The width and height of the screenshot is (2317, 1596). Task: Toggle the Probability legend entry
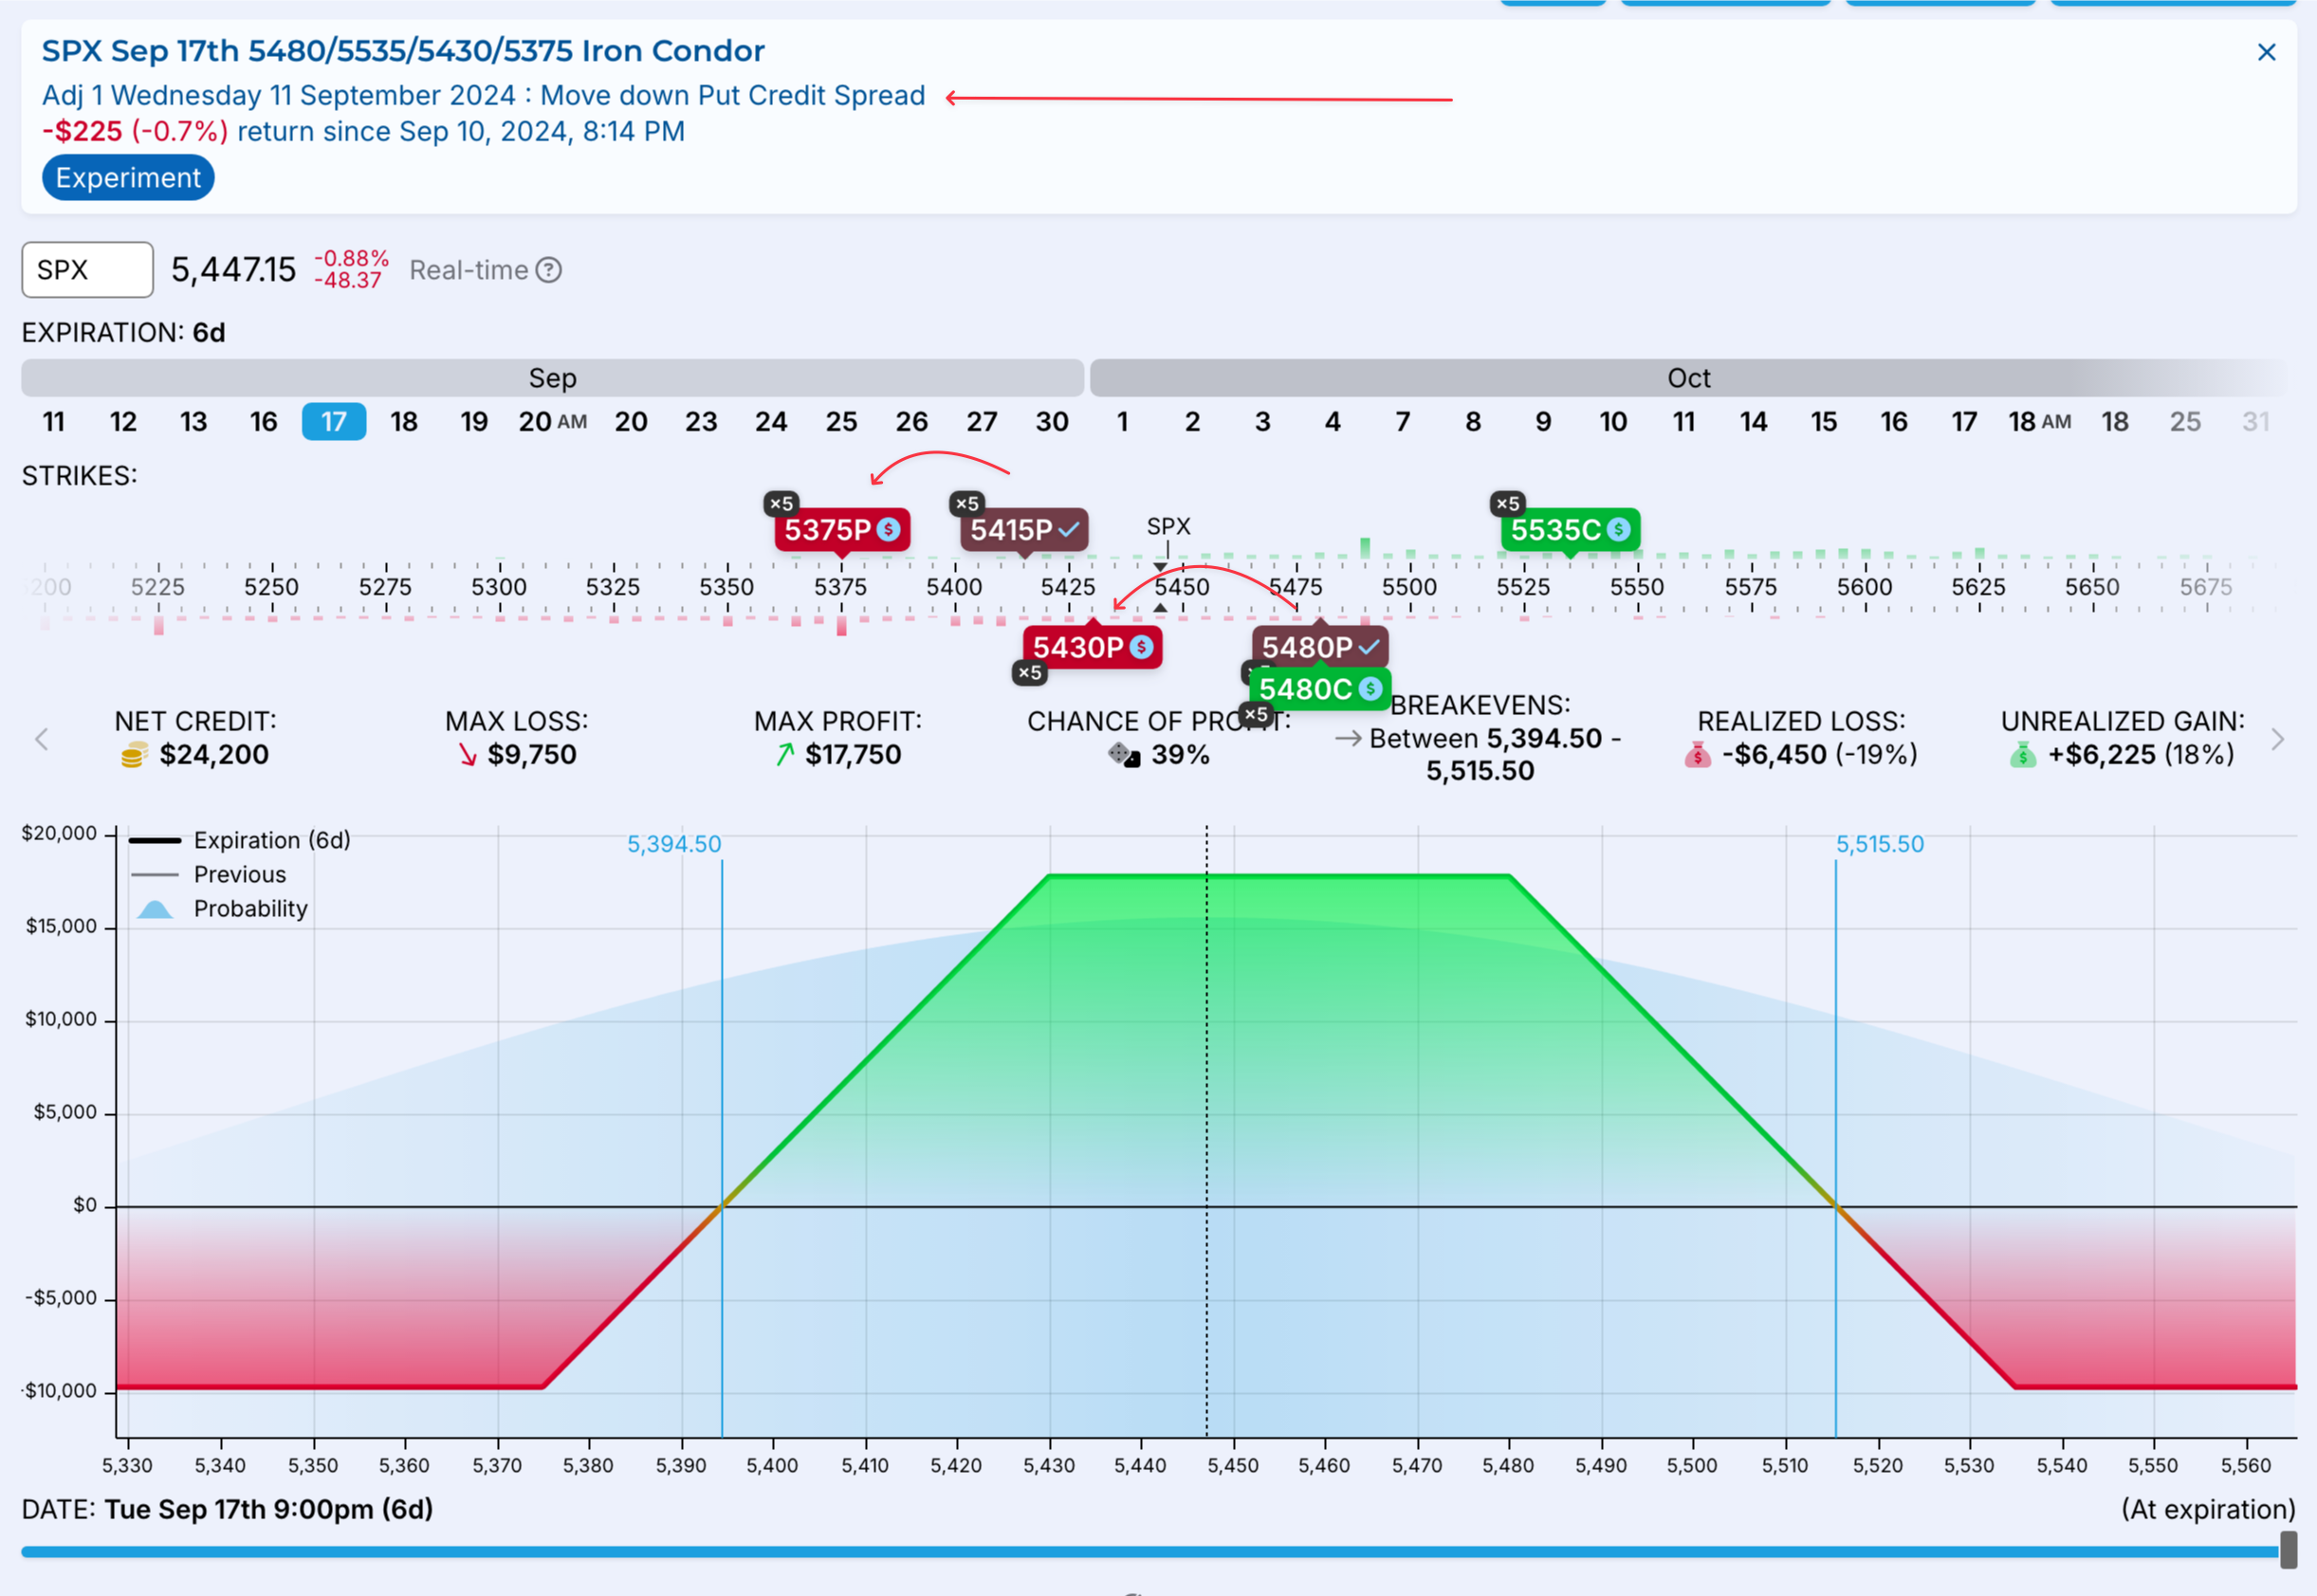click(220, 910)
